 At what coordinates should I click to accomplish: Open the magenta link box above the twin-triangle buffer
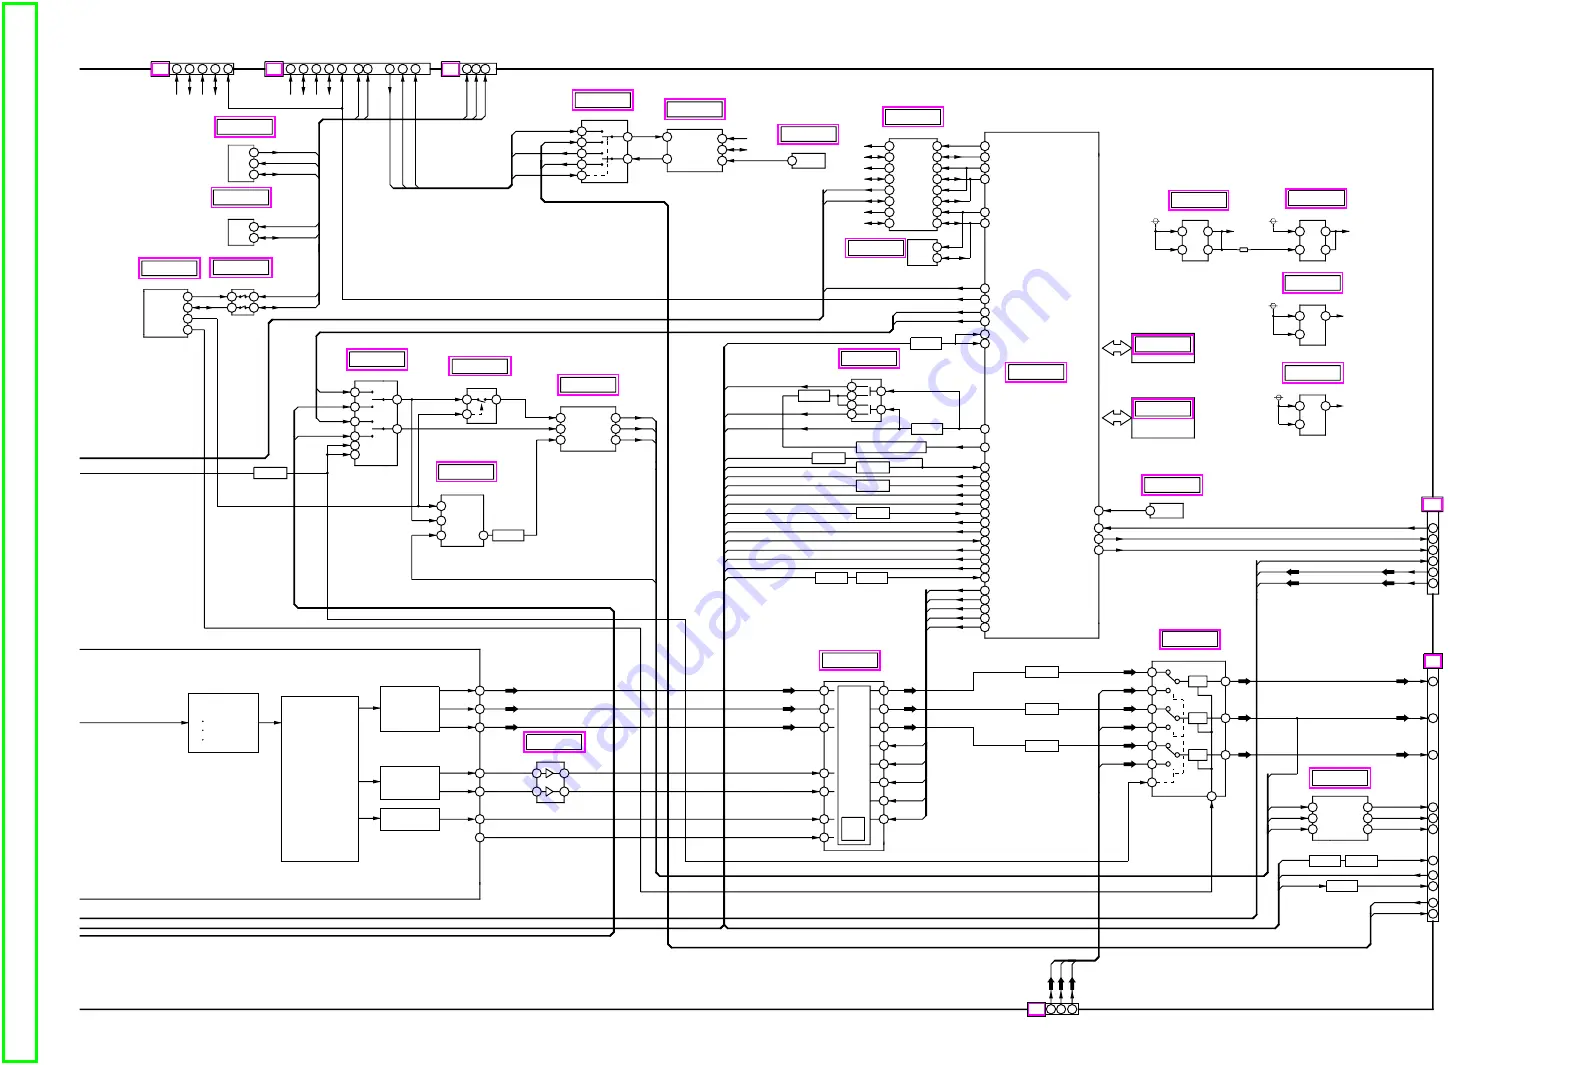[554, 742]
